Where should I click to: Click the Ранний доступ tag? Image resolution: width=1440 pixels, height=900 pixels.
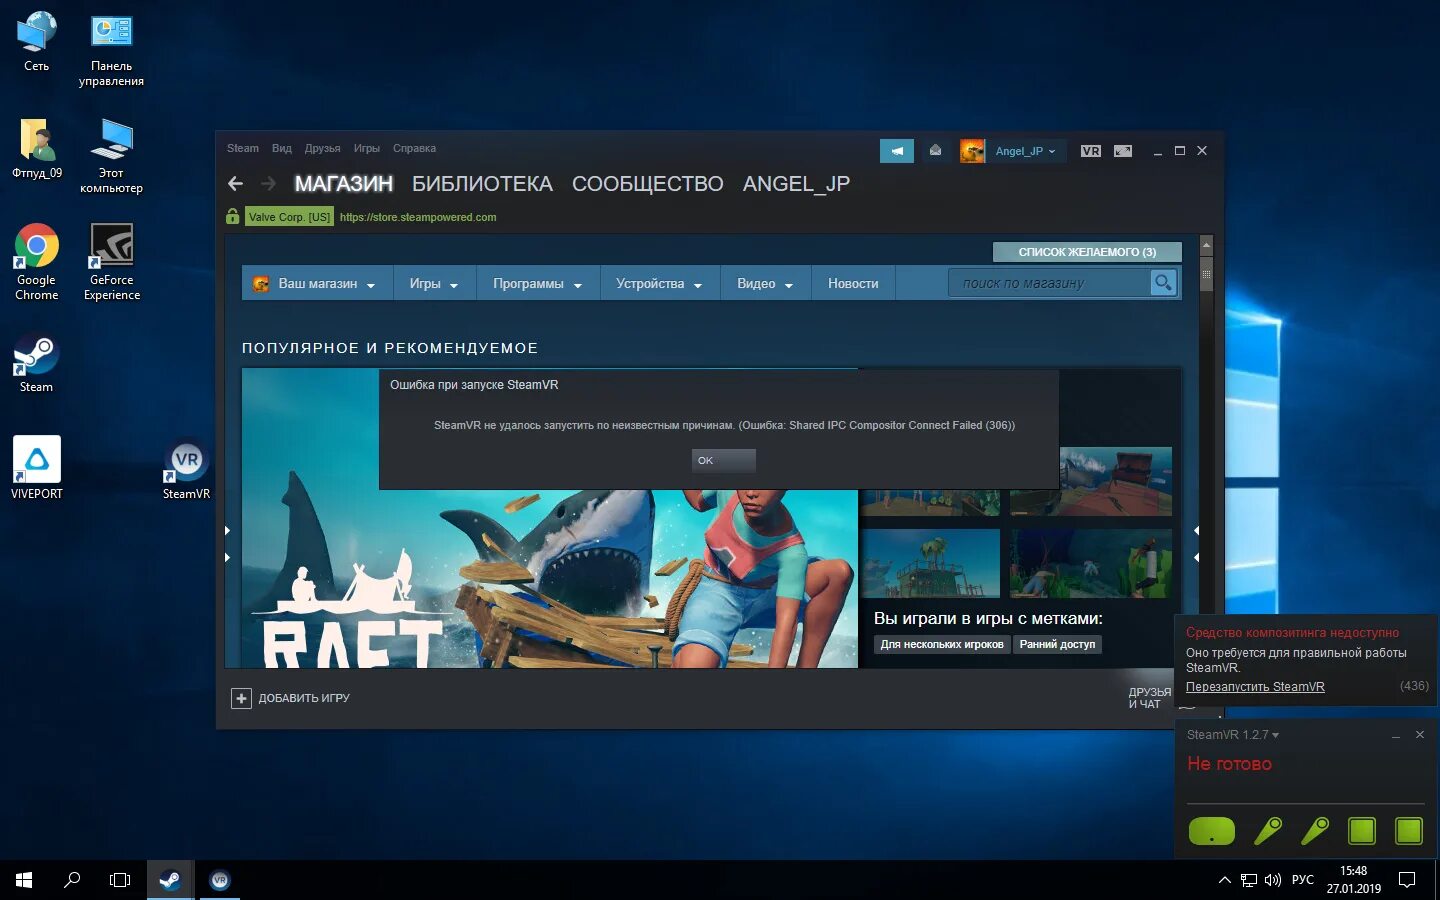coord(1057,645)
